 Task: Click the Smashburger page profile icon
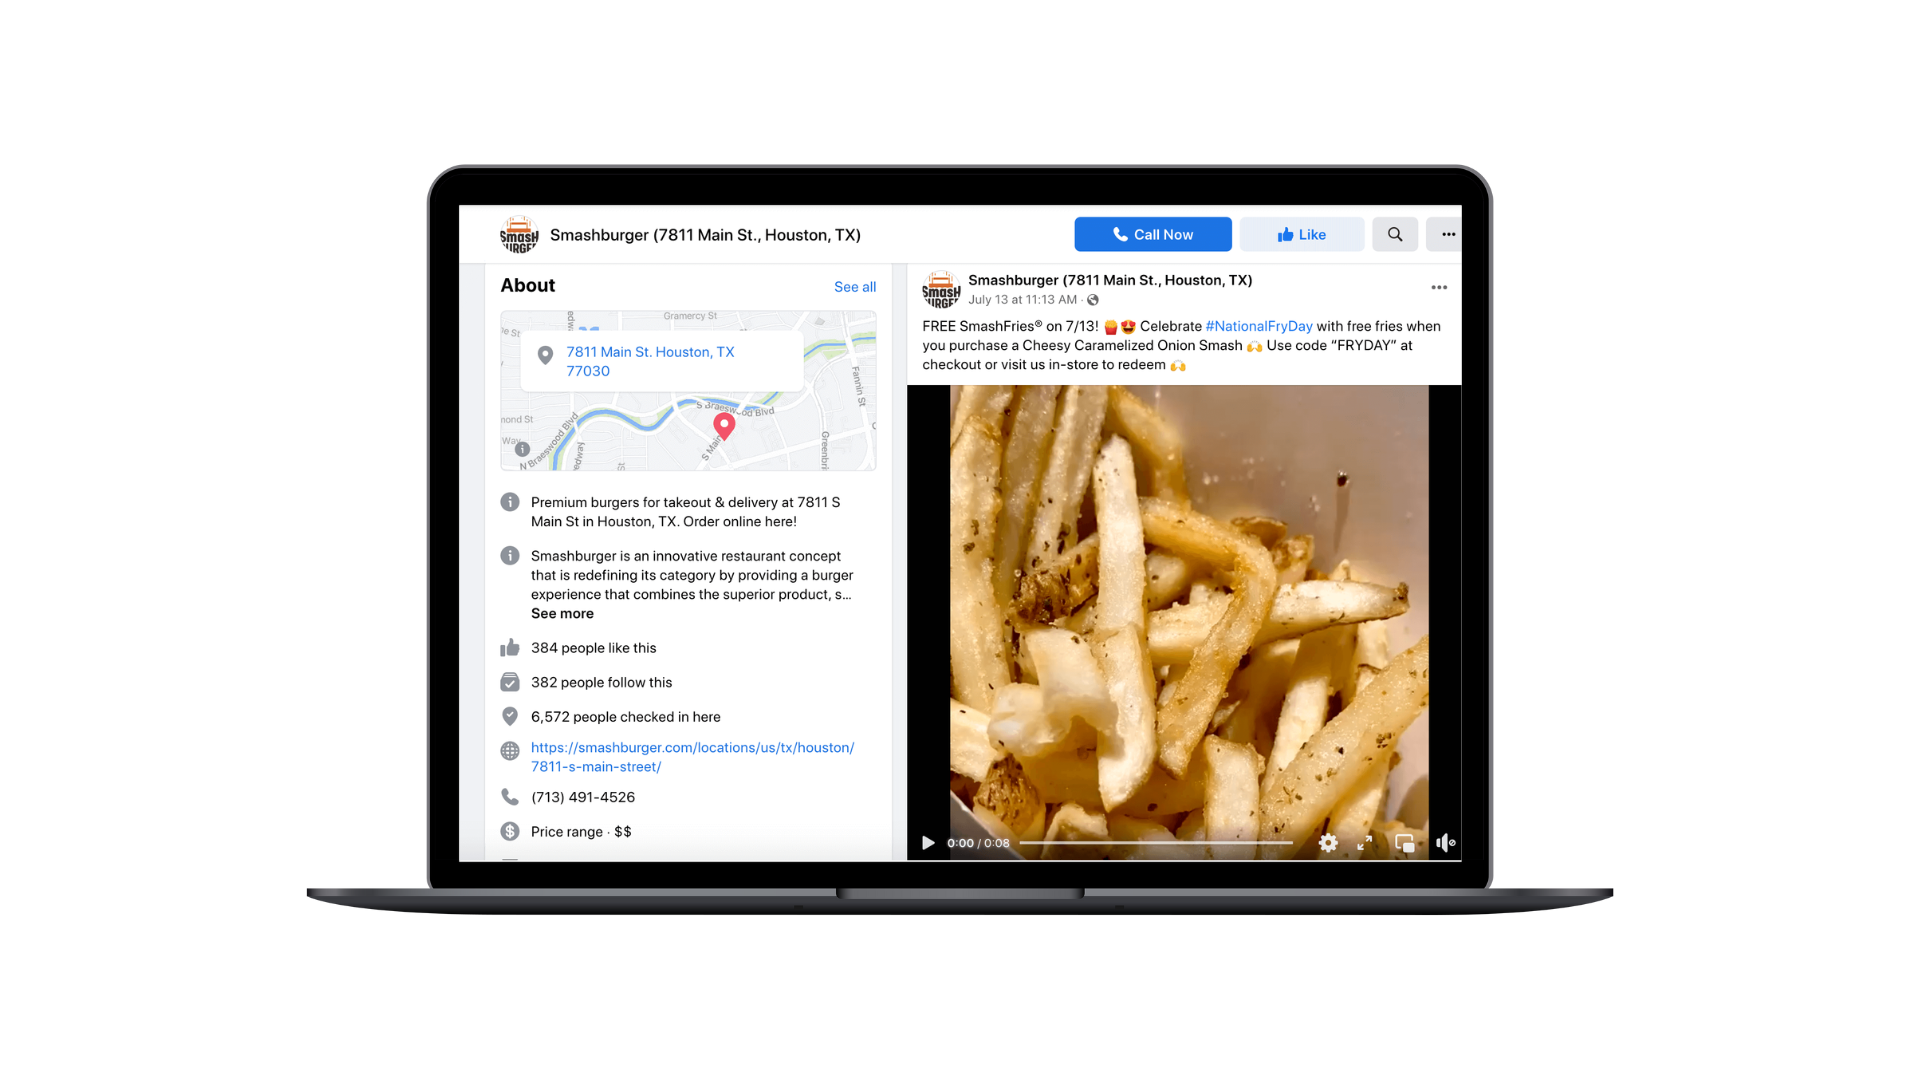(x=516, y=233)
